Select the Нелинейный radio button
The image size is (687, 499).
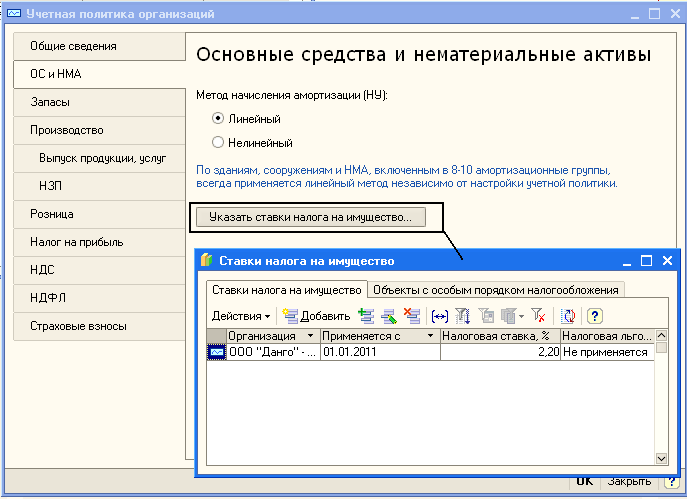click(x=218, y=143)
